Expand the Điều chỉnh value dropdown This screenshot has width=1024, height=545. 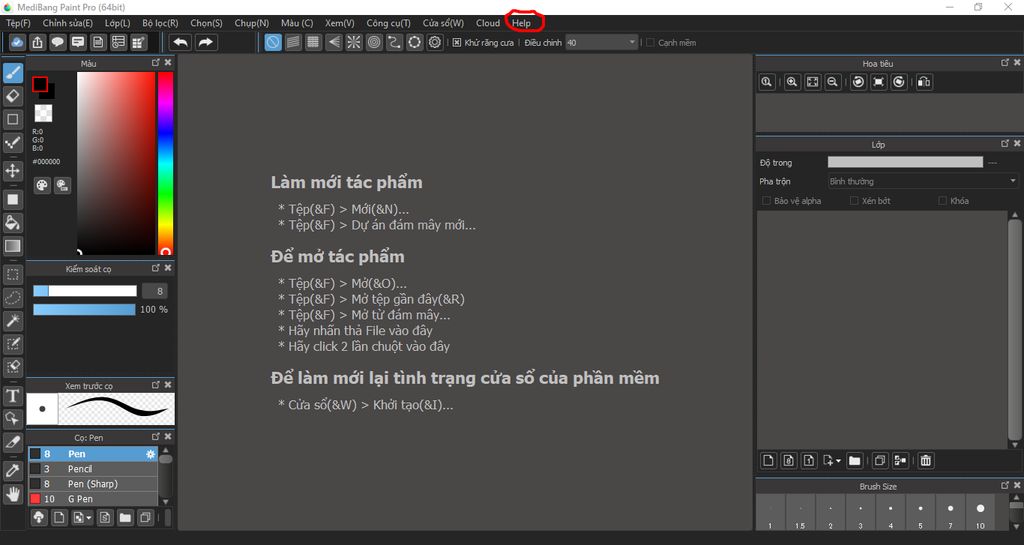[632, 43]
